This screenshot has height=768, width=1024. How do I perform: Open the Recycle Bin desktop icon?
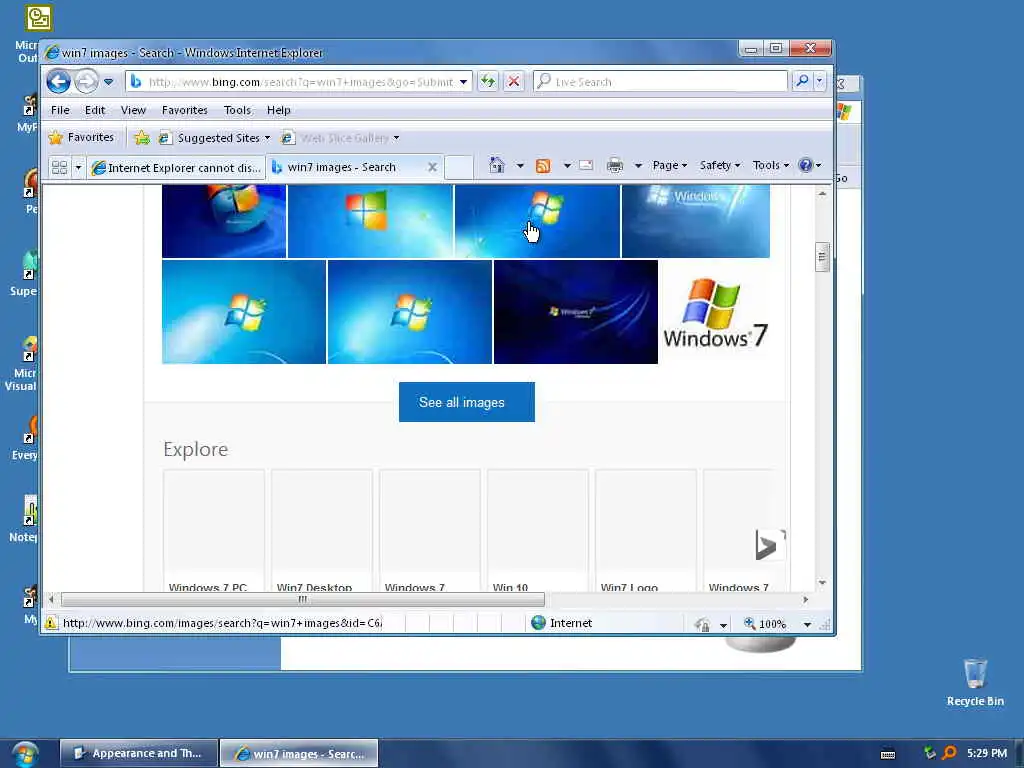click(x=975, y=682)
